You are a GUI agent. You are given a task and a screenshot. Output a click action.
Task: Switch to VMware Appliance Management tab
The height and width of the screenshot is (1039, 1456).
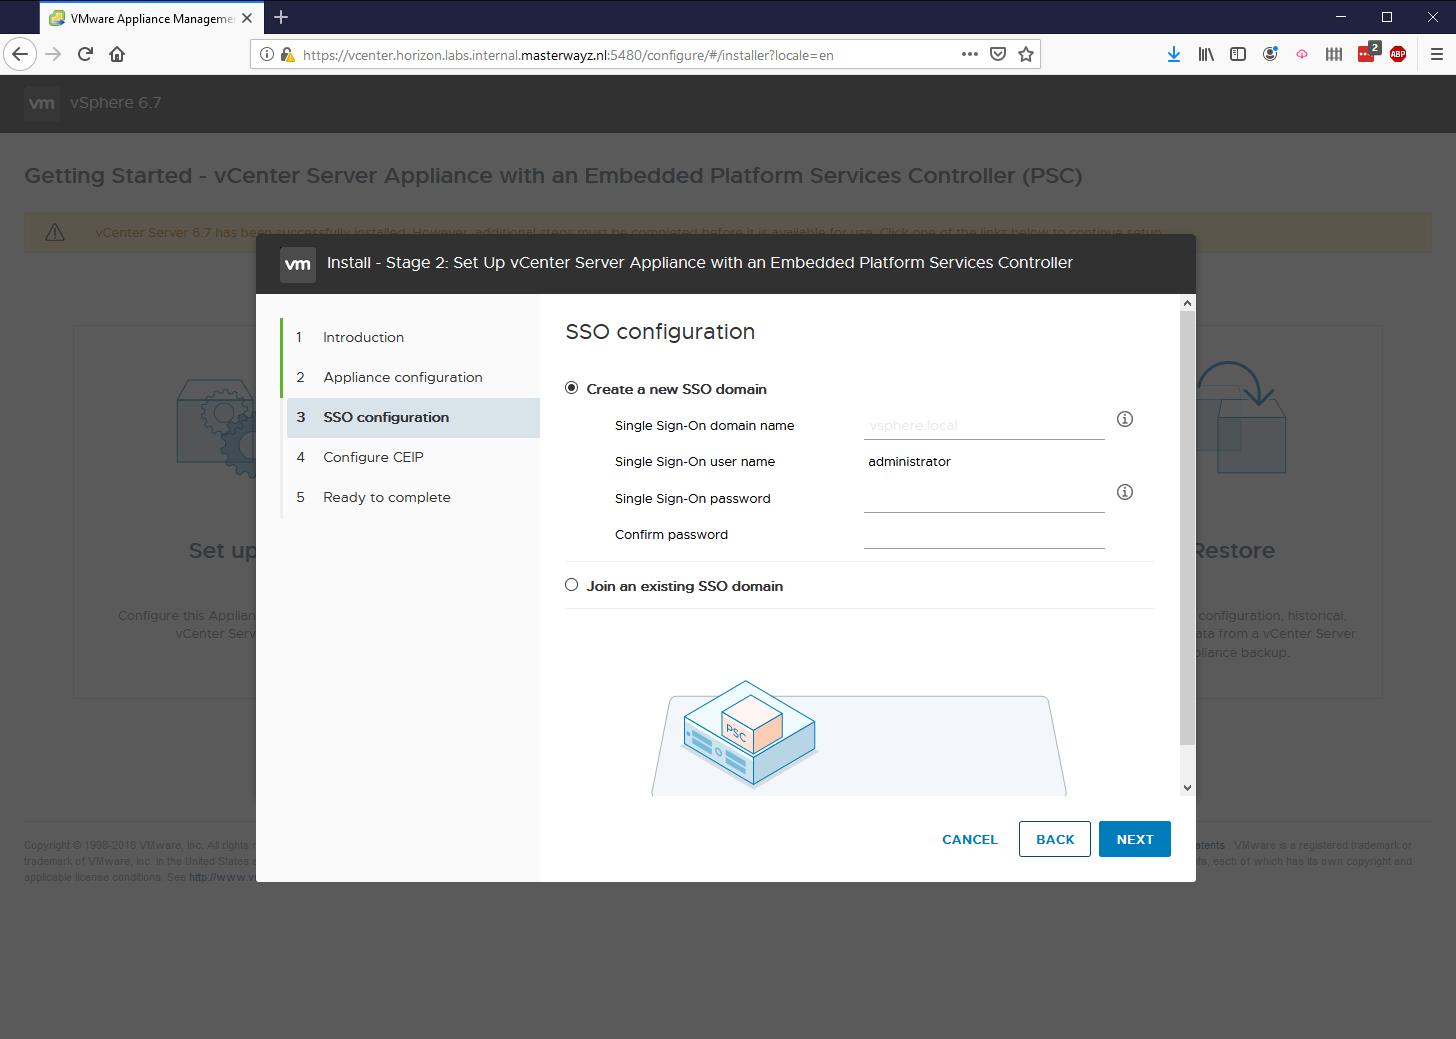pyautogui.click(x=152, y=18)
